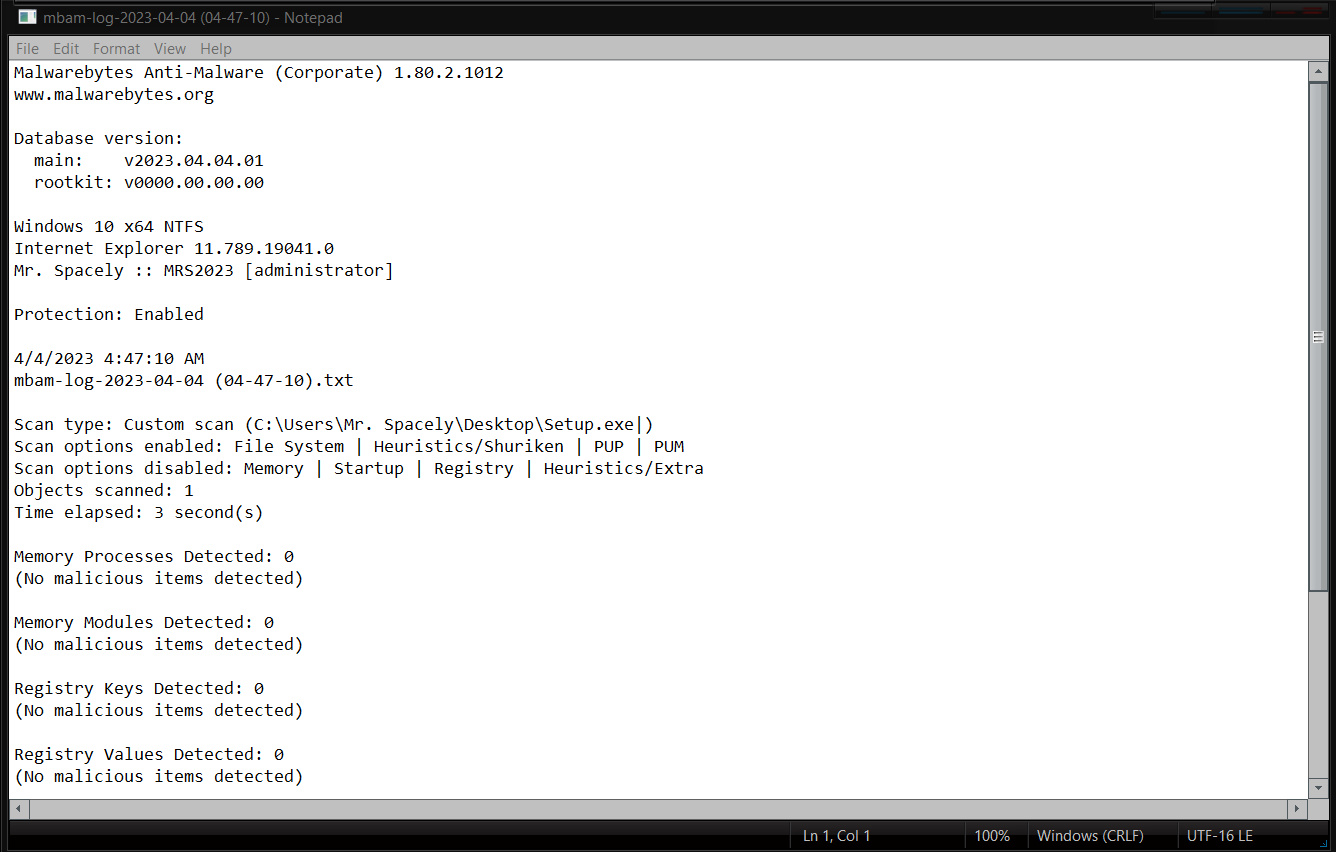Click the 'Scan options disabled' line
1336x852 pixels.
point(359,469)
